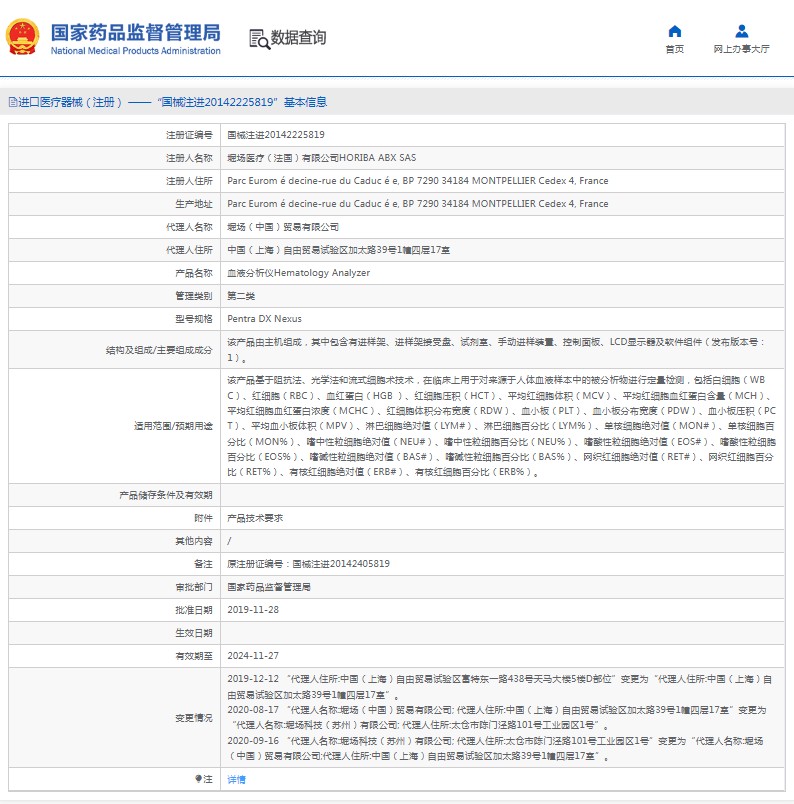
Task: Open the 数据查询 search icon
Action: point(259,39)
